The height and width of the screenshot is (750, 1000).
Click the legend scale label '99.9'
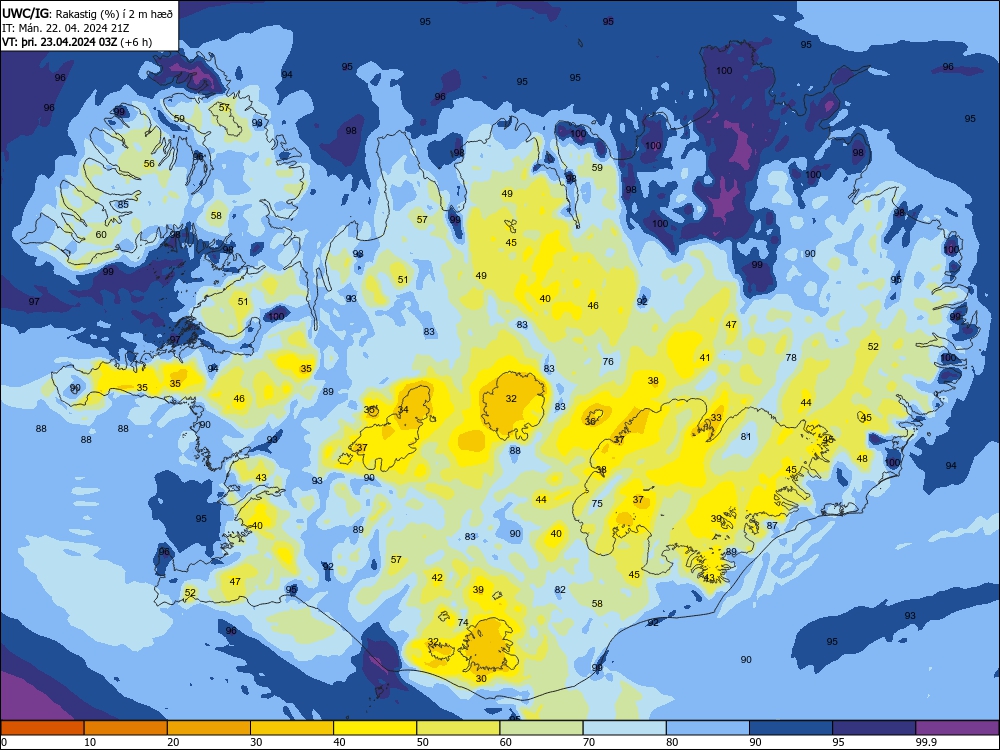pyautogui.click(x=926, y=742)
